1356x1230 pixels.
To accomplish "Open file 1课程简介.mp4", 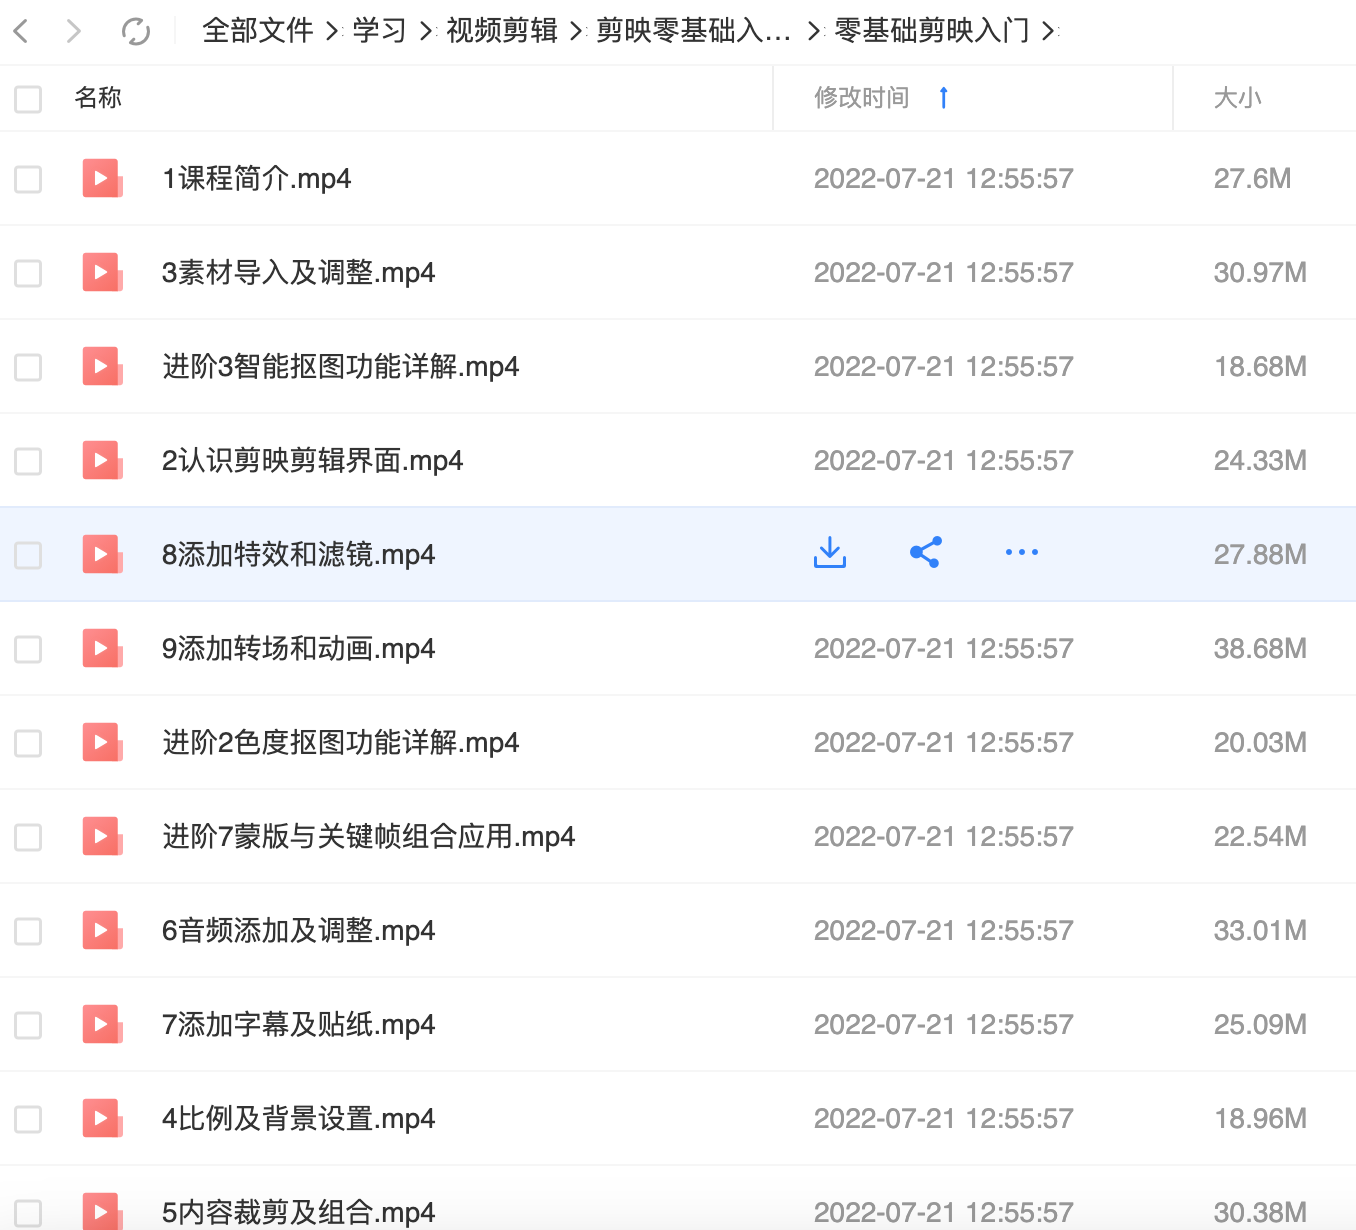I will coord(256,179).
